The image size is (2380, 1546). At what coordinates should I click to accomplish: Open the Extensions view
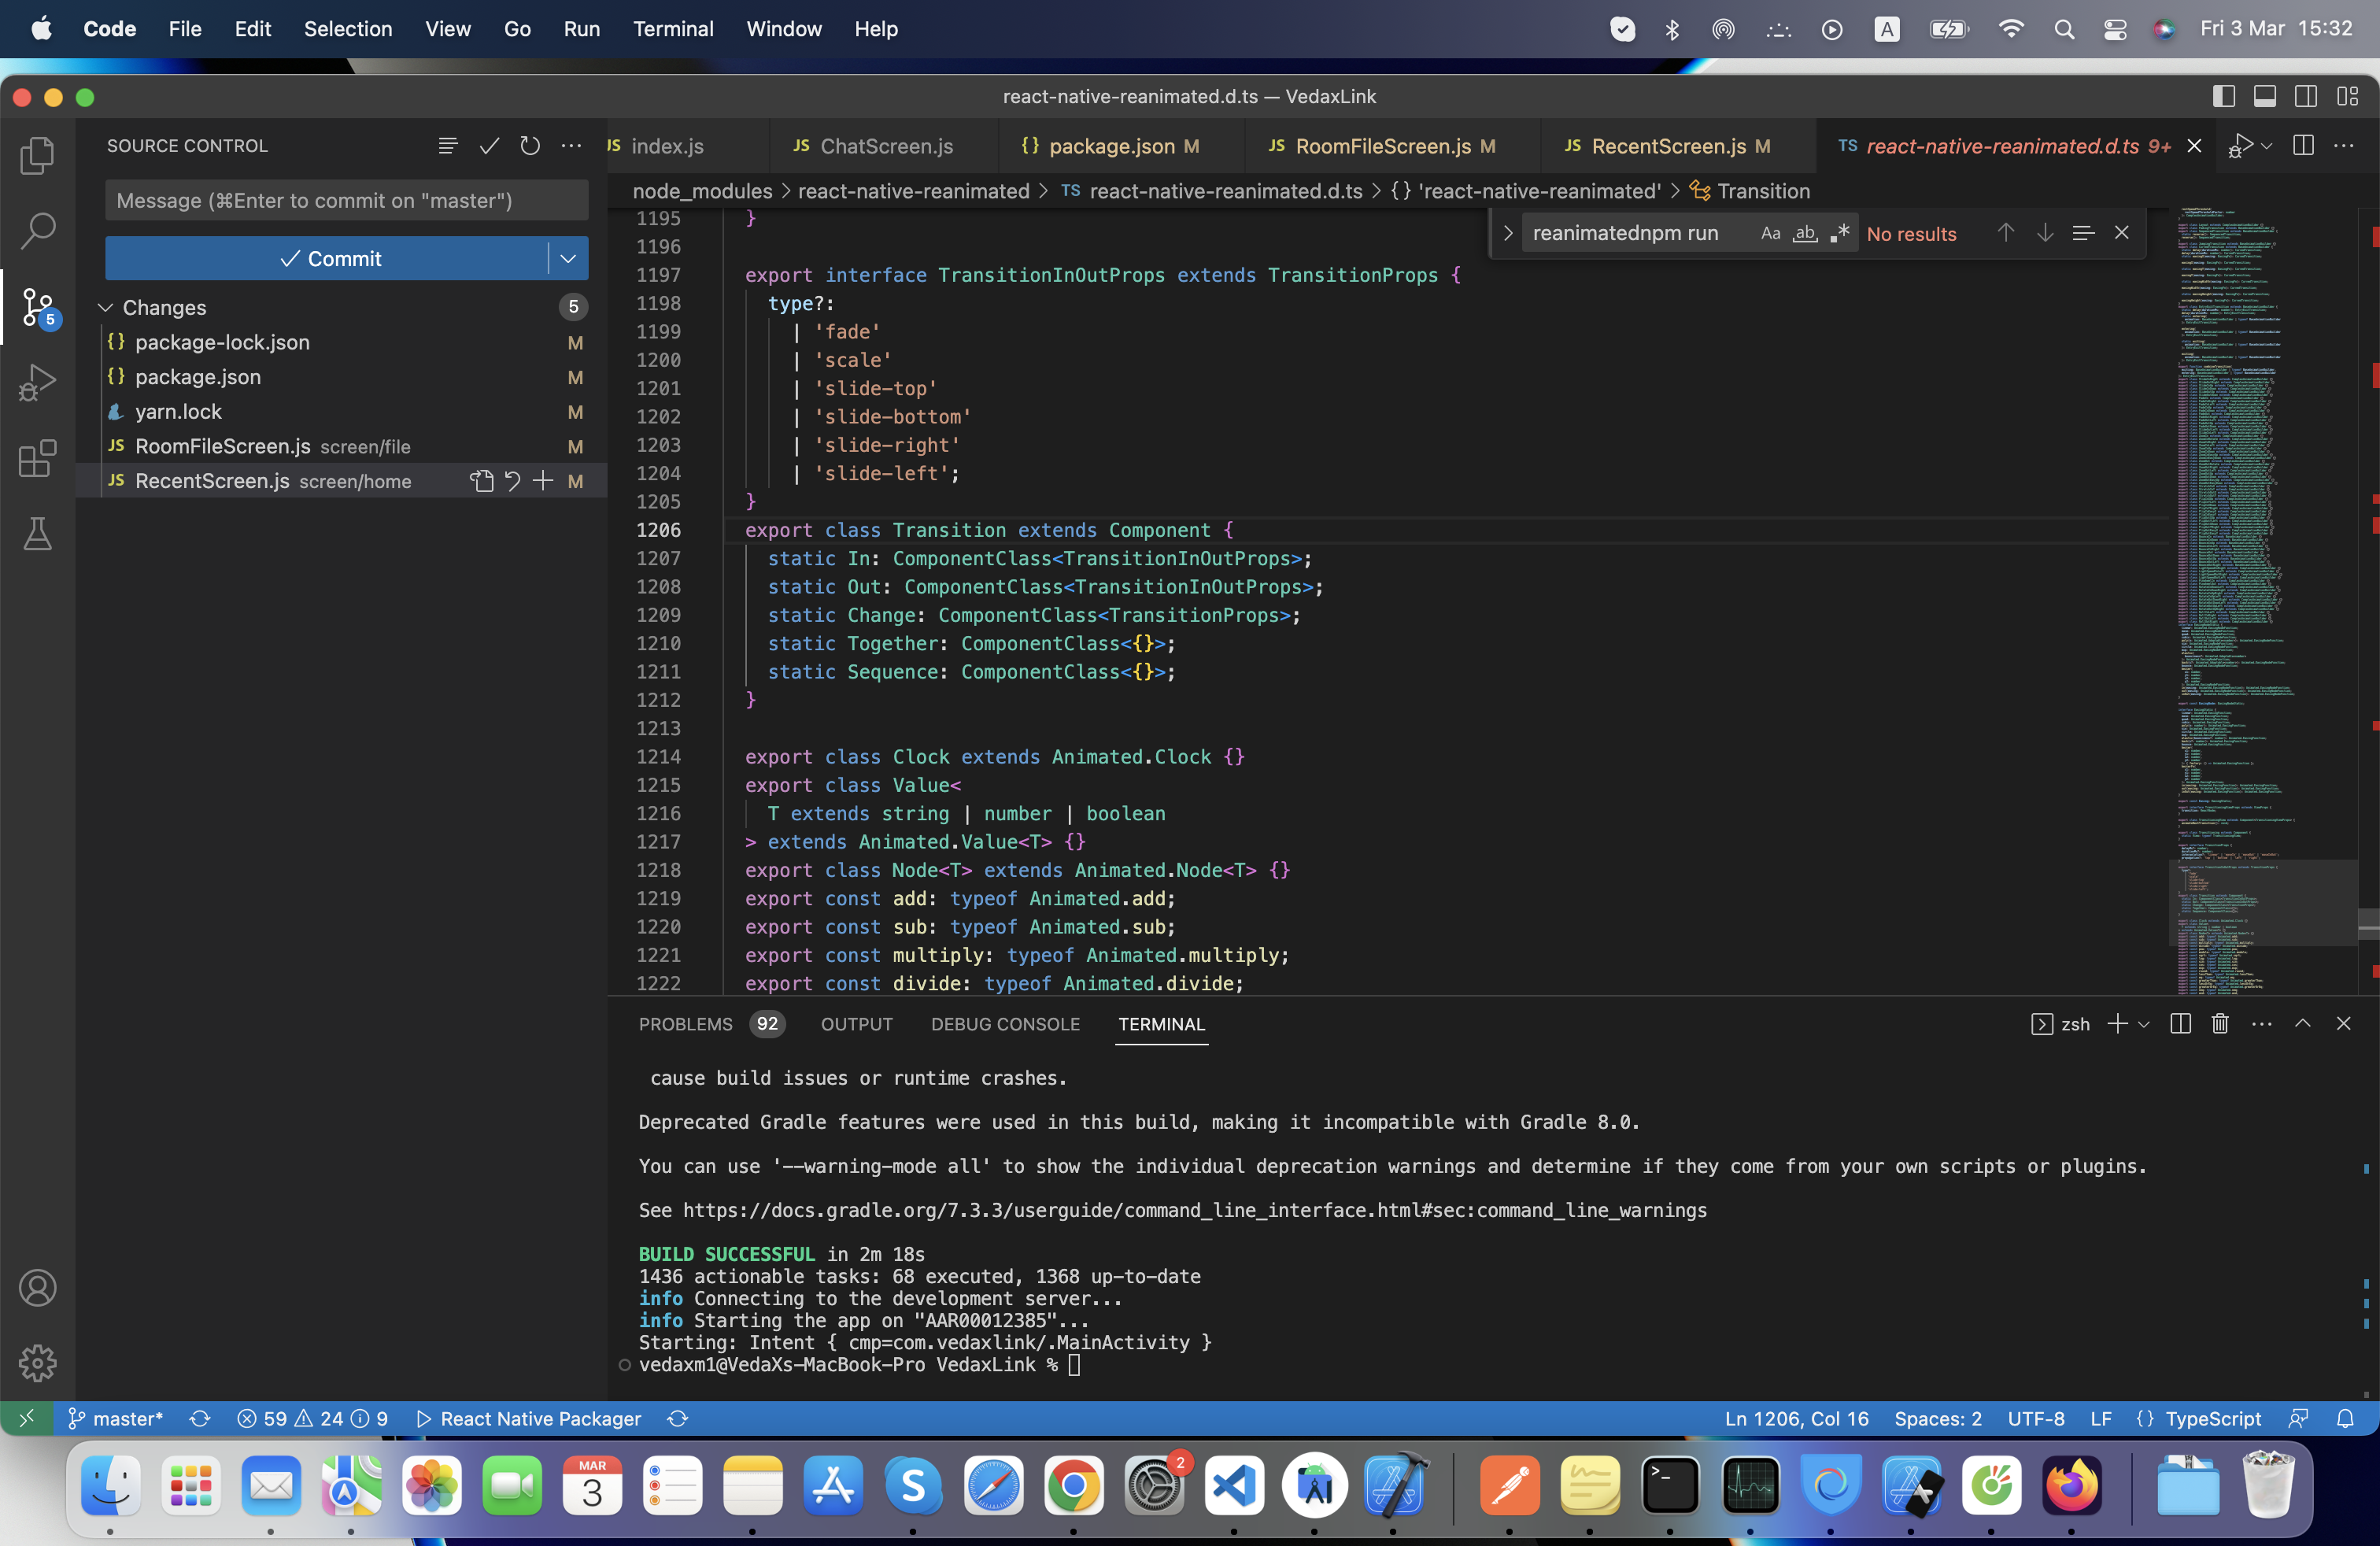click(38, 458)
